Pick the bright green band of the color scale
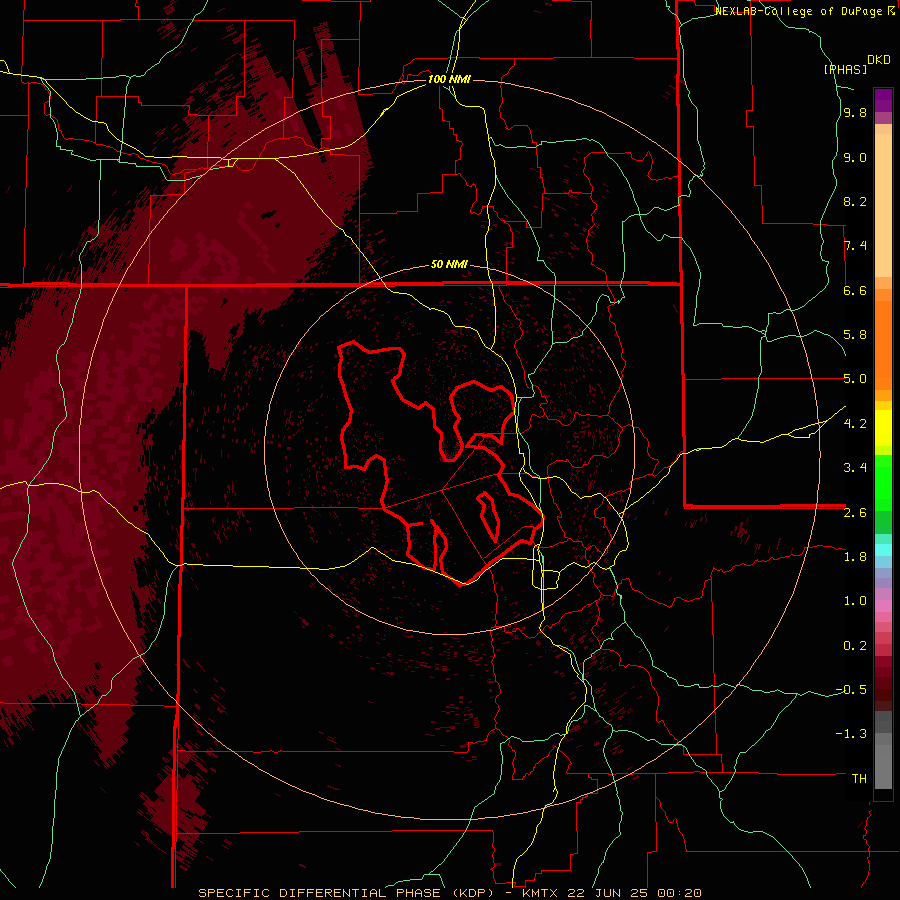The height and width of the screenshot is (900, 900). (883, 483)
